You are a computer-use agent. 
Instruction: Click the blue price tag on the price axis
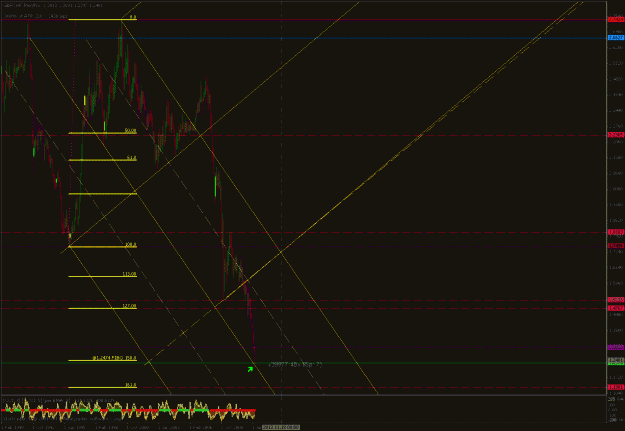click(x=615, y=38)
